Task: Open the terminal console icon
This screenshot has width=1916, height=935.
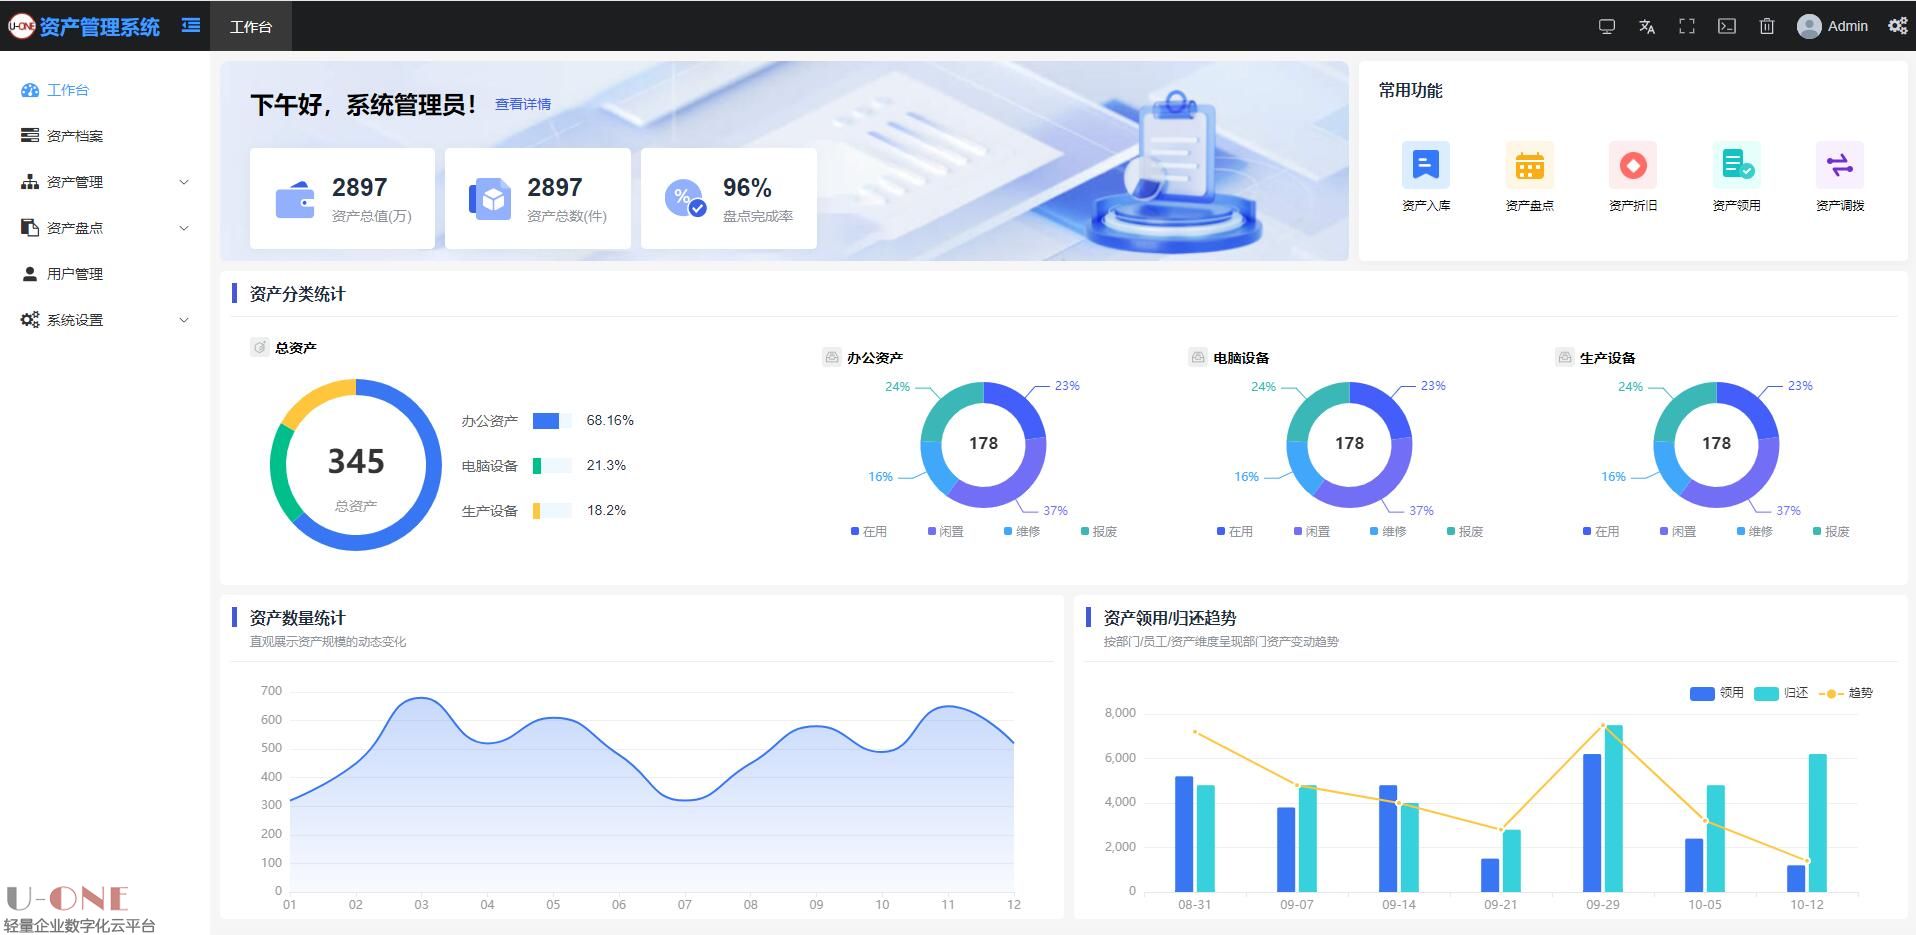Action: 1727,27
